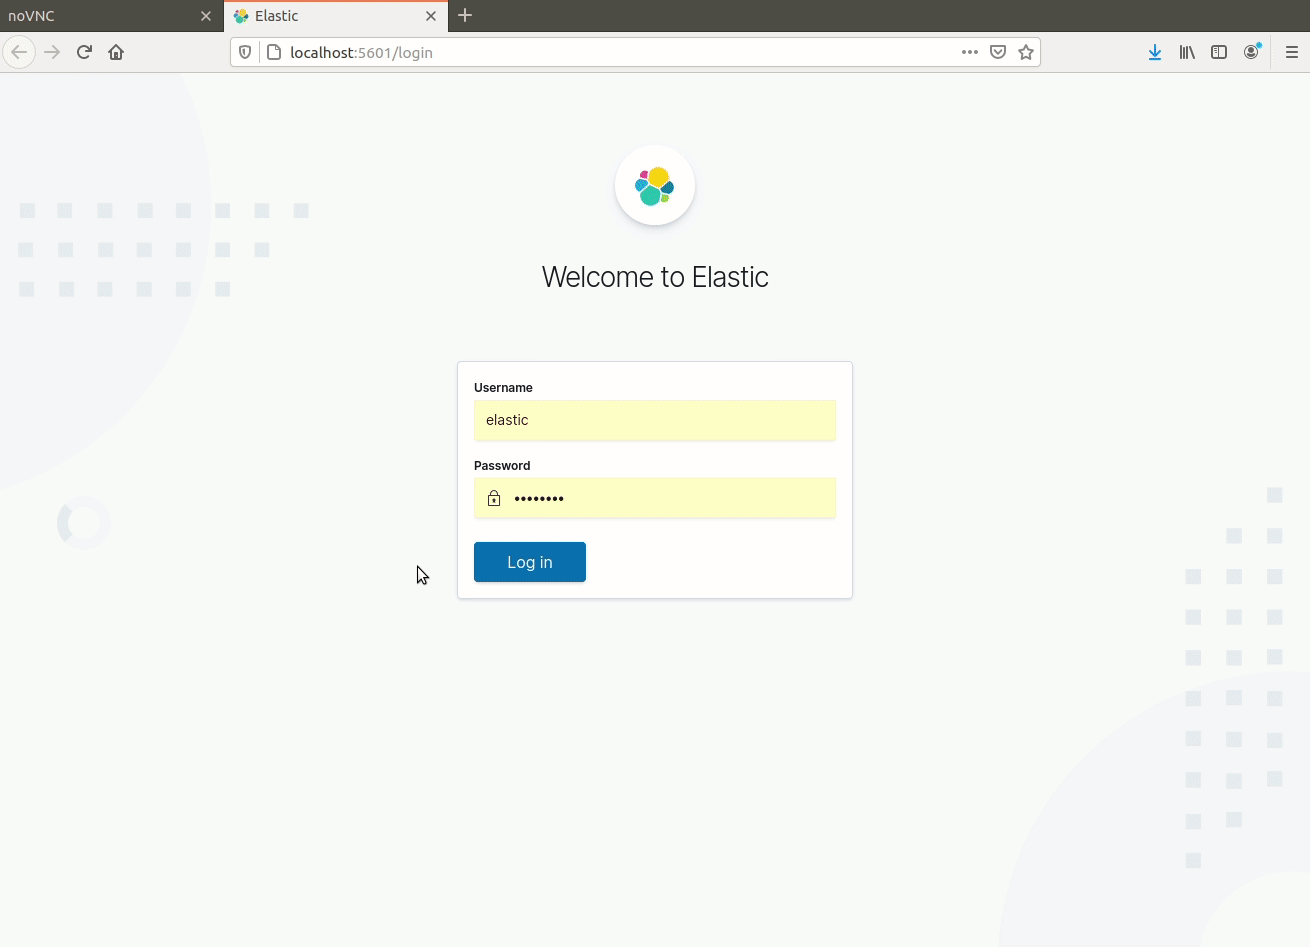Click the tracking protection shield icon

pyautogui.click(x=245, y=52)
